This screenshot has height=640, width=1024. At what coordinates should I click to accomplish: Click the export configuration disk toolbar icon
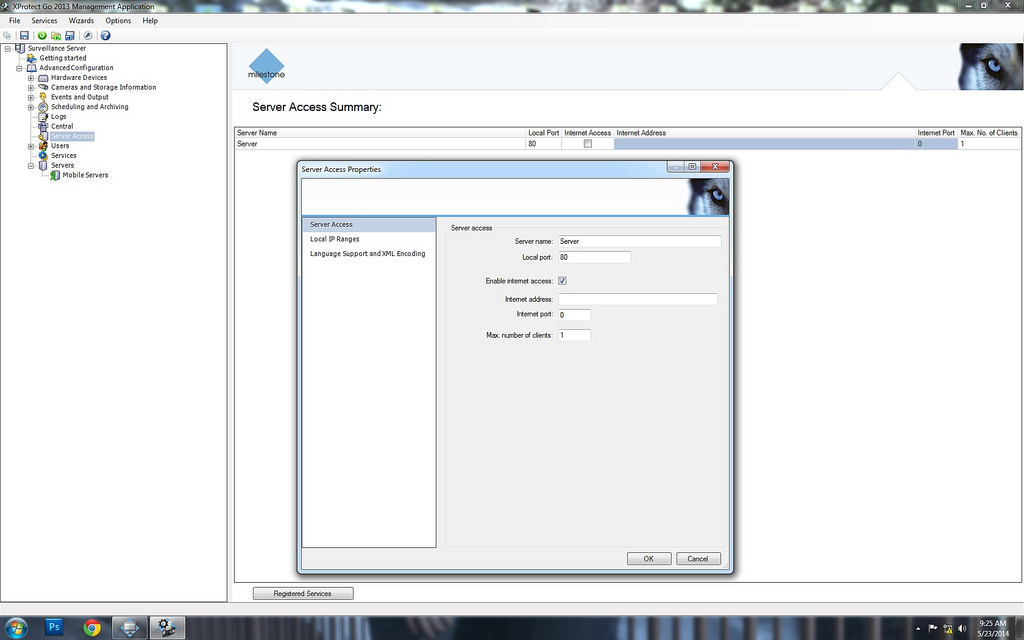point(70,35)
